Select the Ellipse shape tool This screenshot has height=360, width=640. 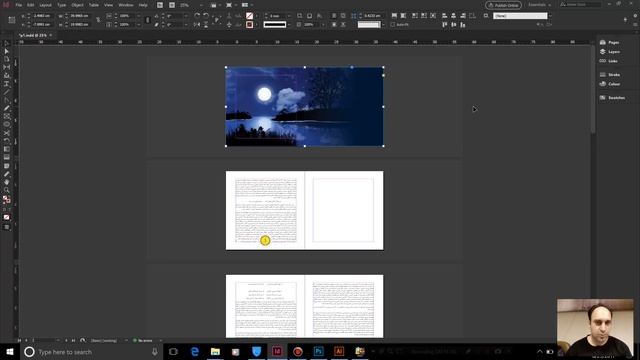(7, 125)
